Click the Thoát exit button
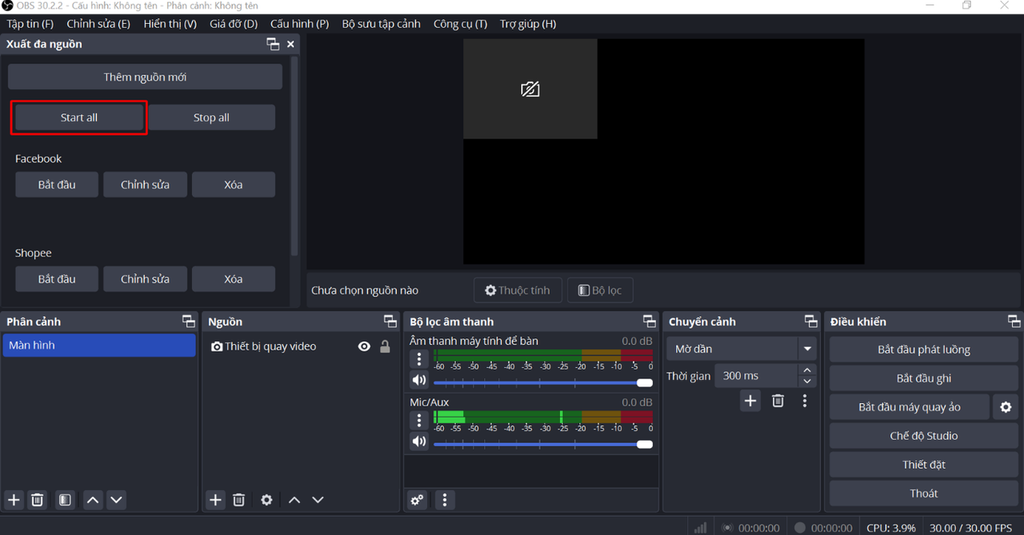Viewport: 1024px width, 535px height. (923, 493)
